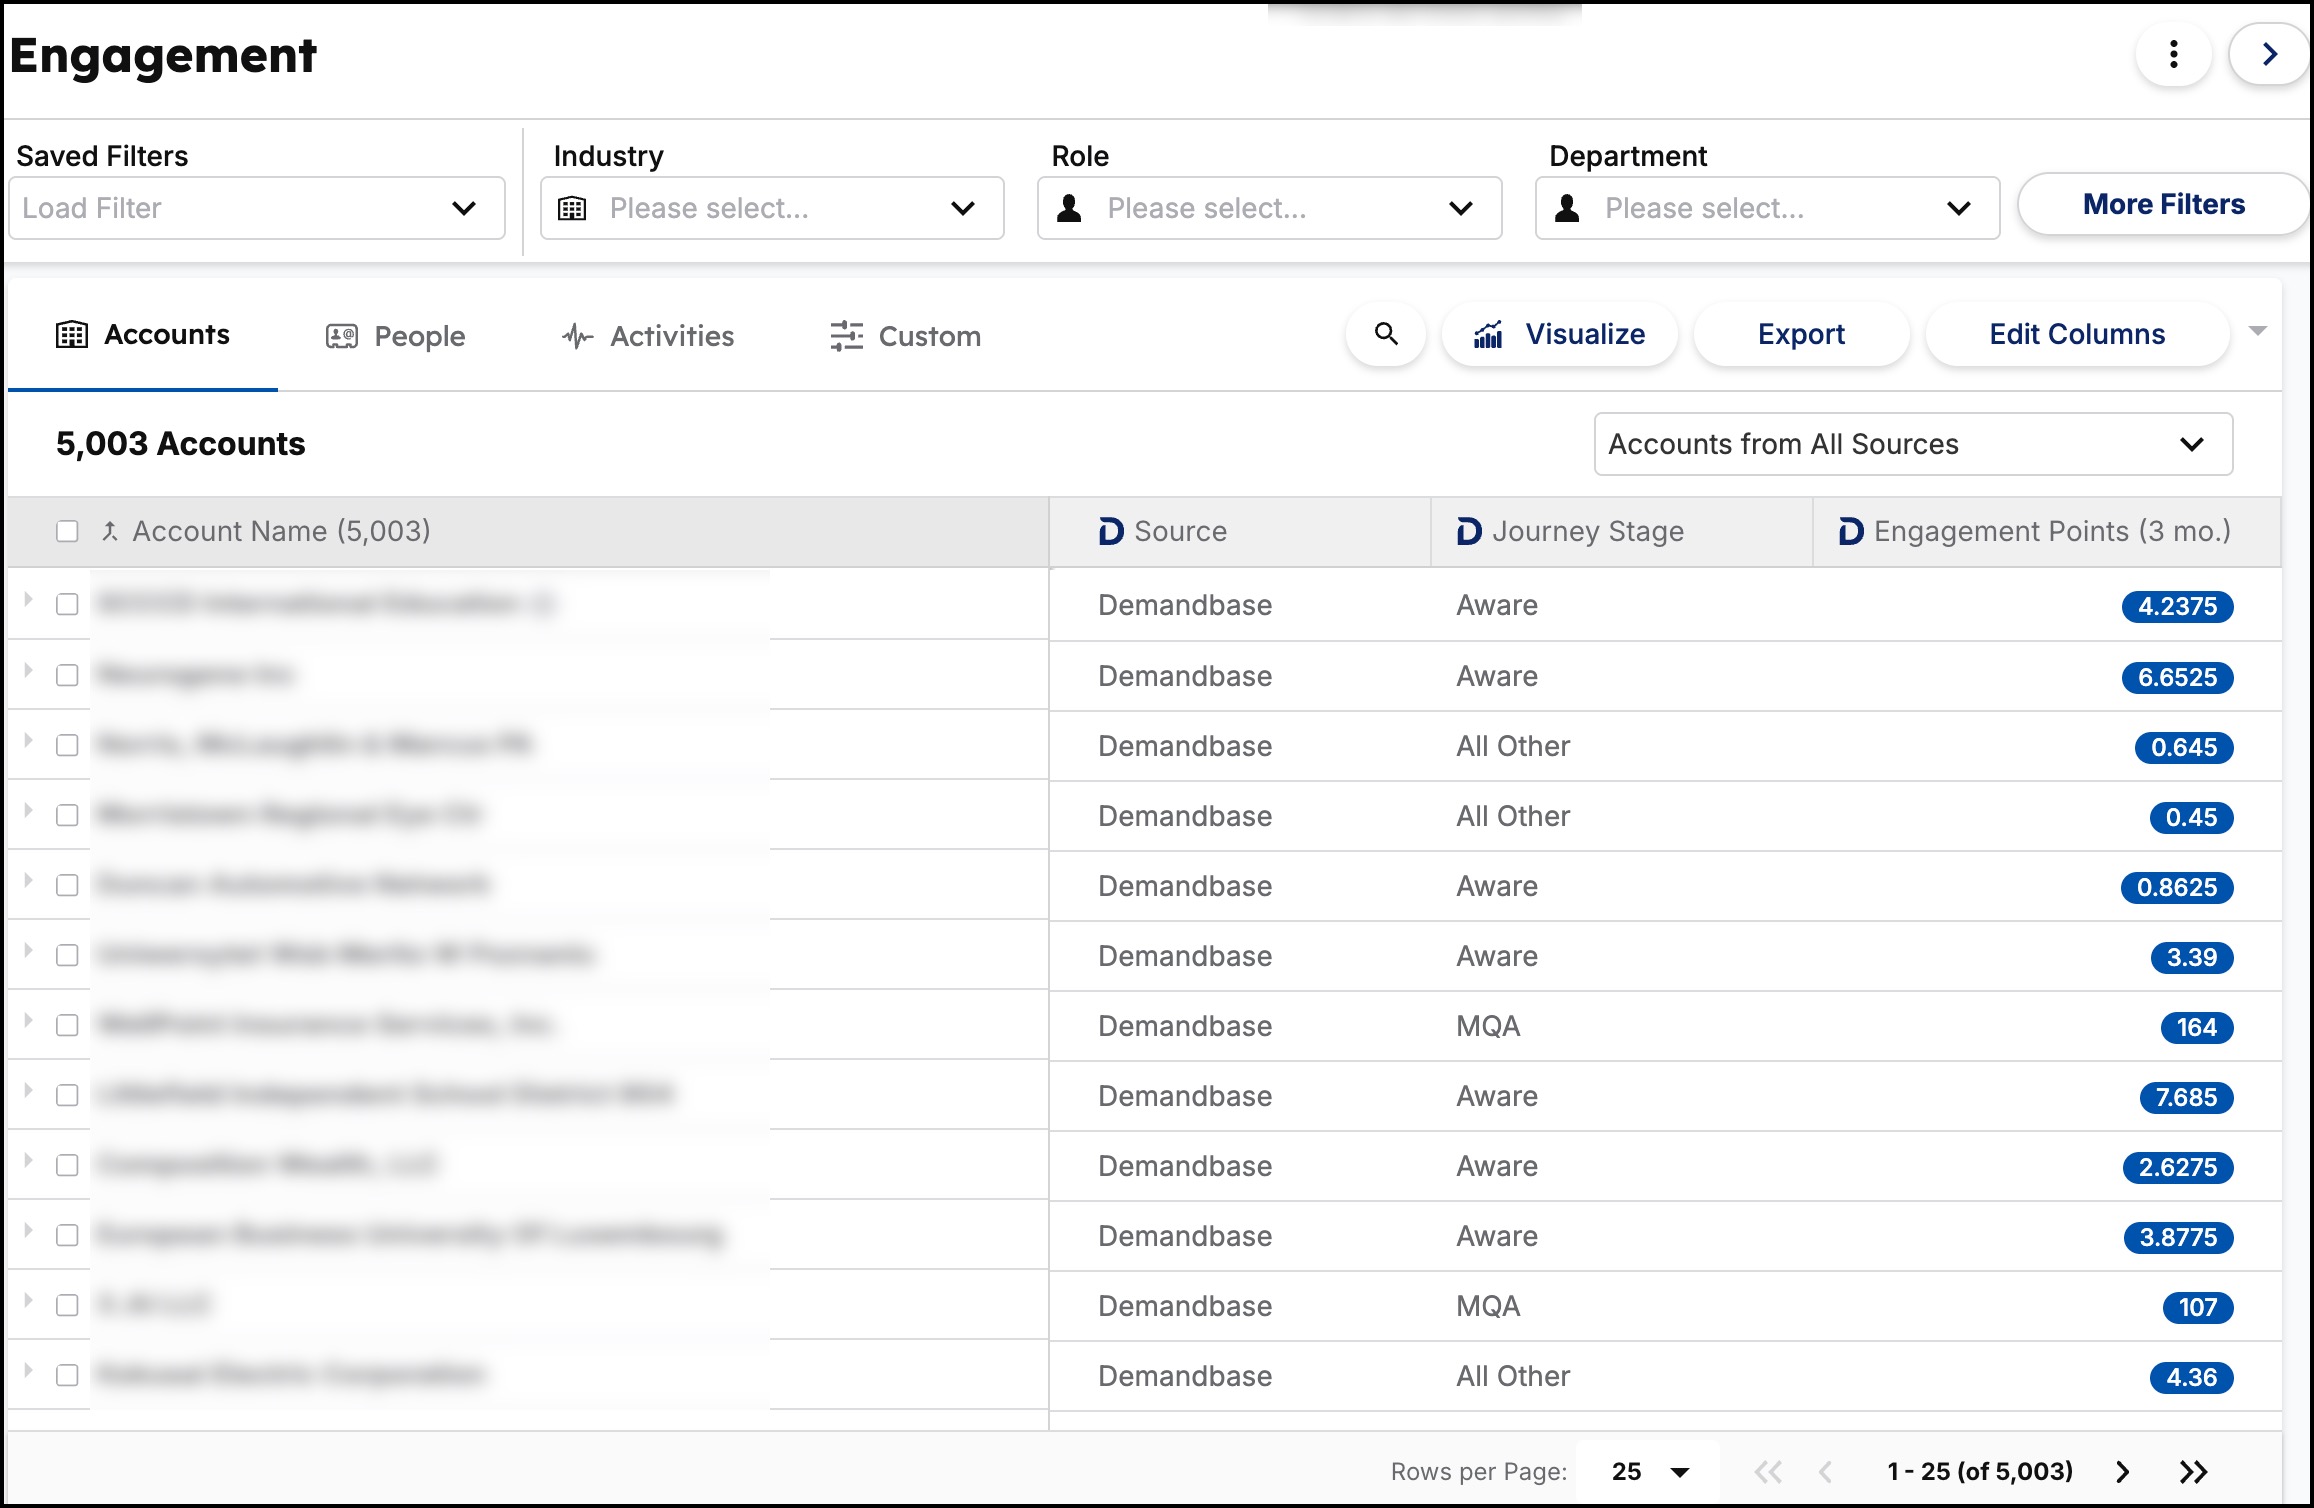The height and width of the screenshot is (1508, 2314).
Task: Click the pin icon beside Account Name
Action: (x=110, y=531)
